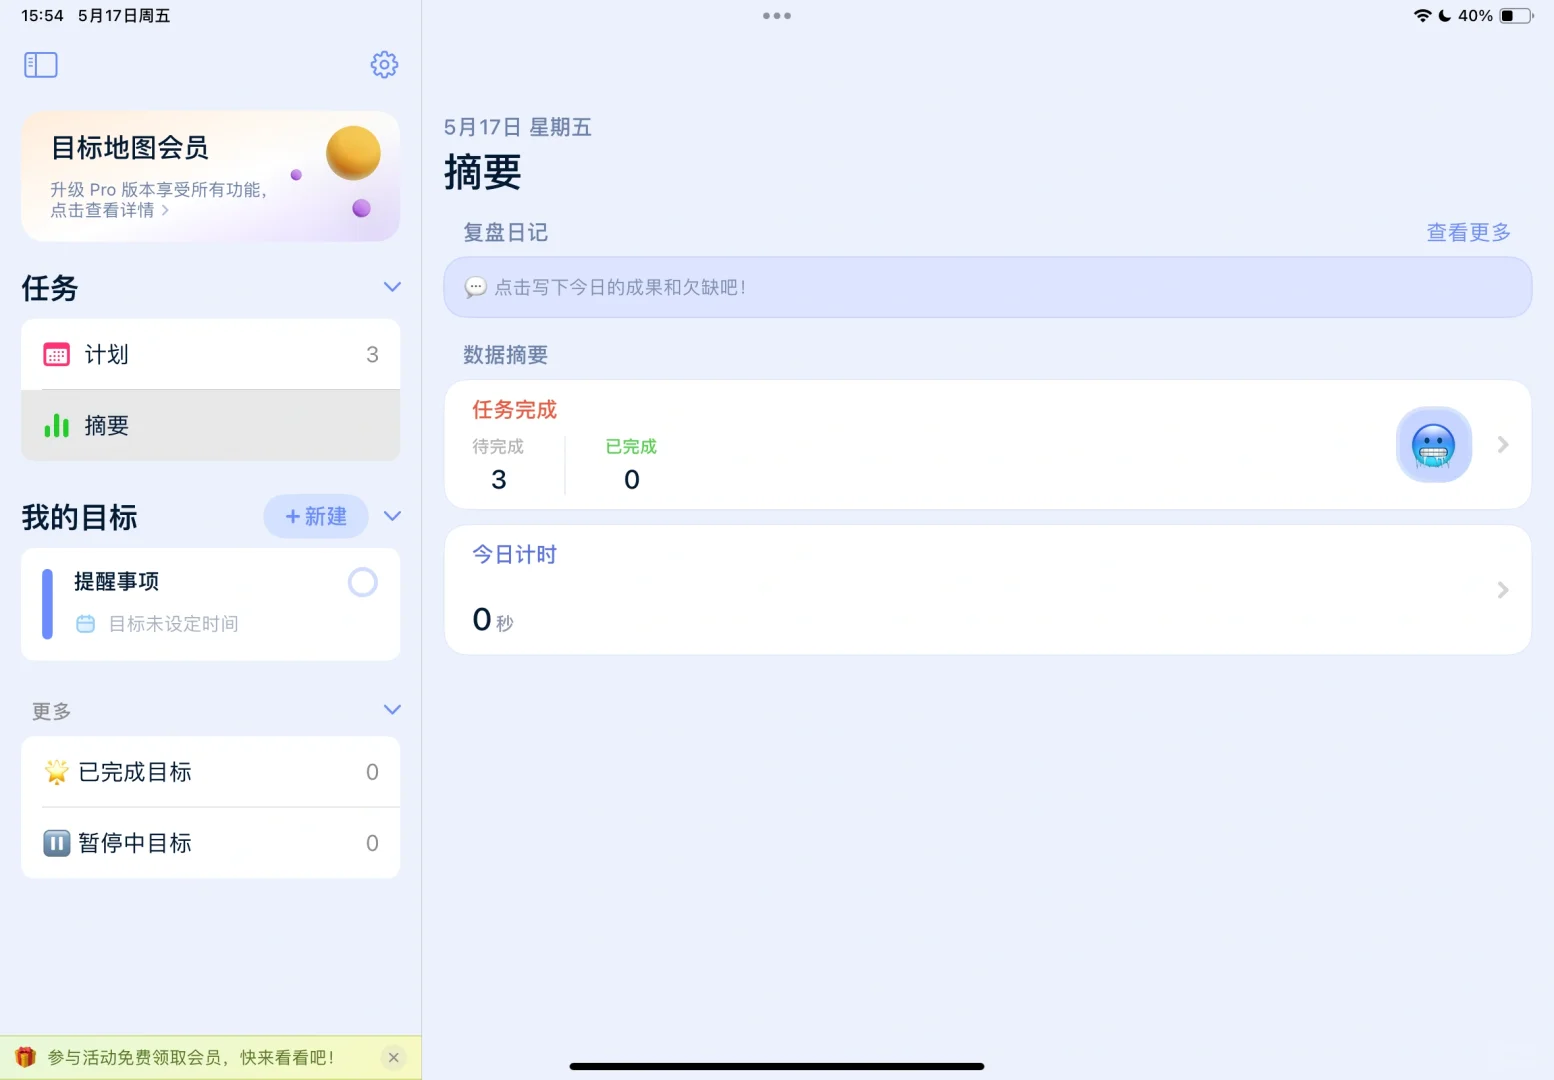The width and height of the screenshot is (1554, 1080).
Task: Click the star icon for 已完成目标
Action: point(56,772)
